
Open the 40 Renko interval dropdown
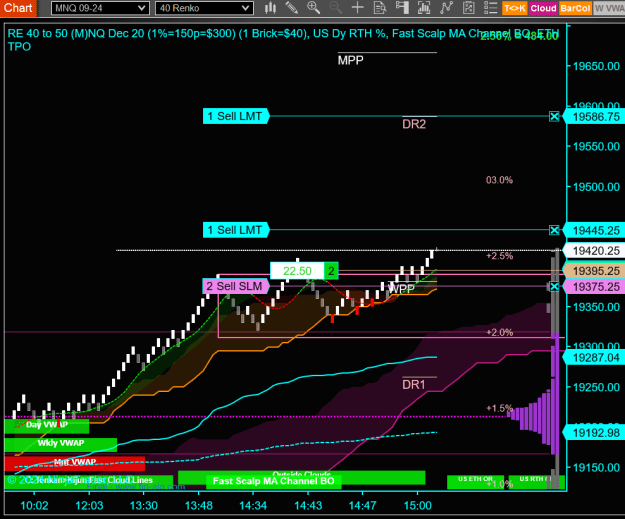(x=204, y=8)
